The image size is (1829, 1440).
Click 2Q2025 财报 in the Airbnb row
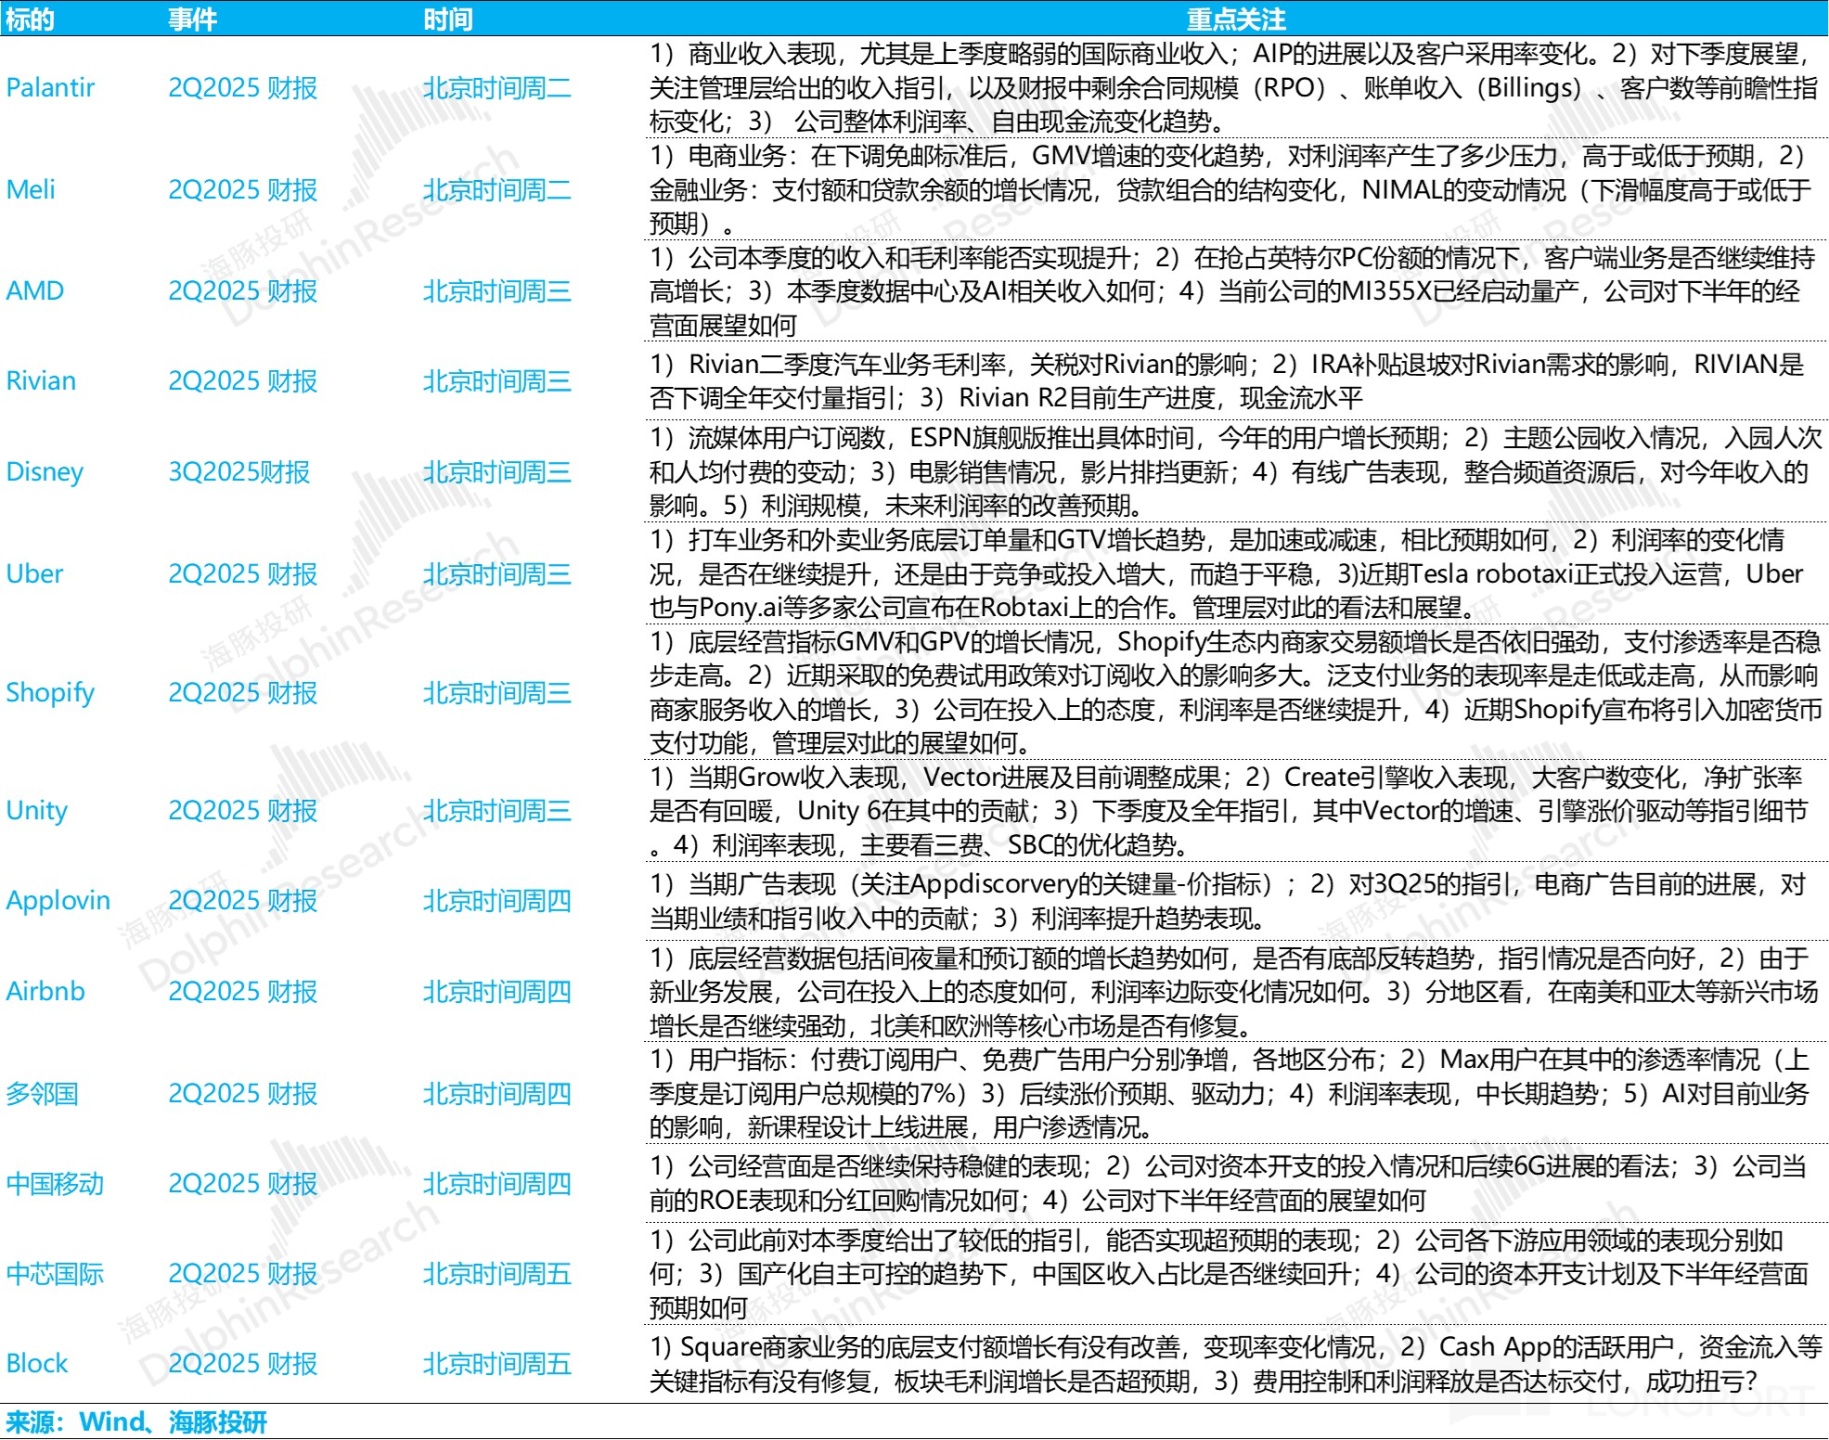coord(243,991)
